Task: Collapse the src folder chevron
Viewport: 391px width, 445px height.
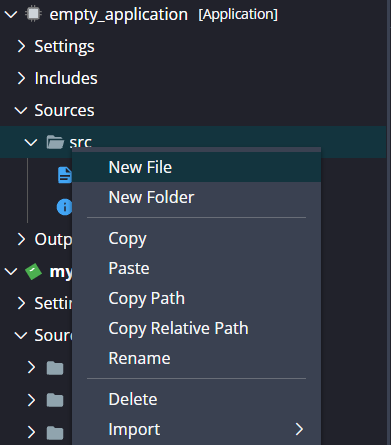Action: pyautogui.click(x=31, y=142)
